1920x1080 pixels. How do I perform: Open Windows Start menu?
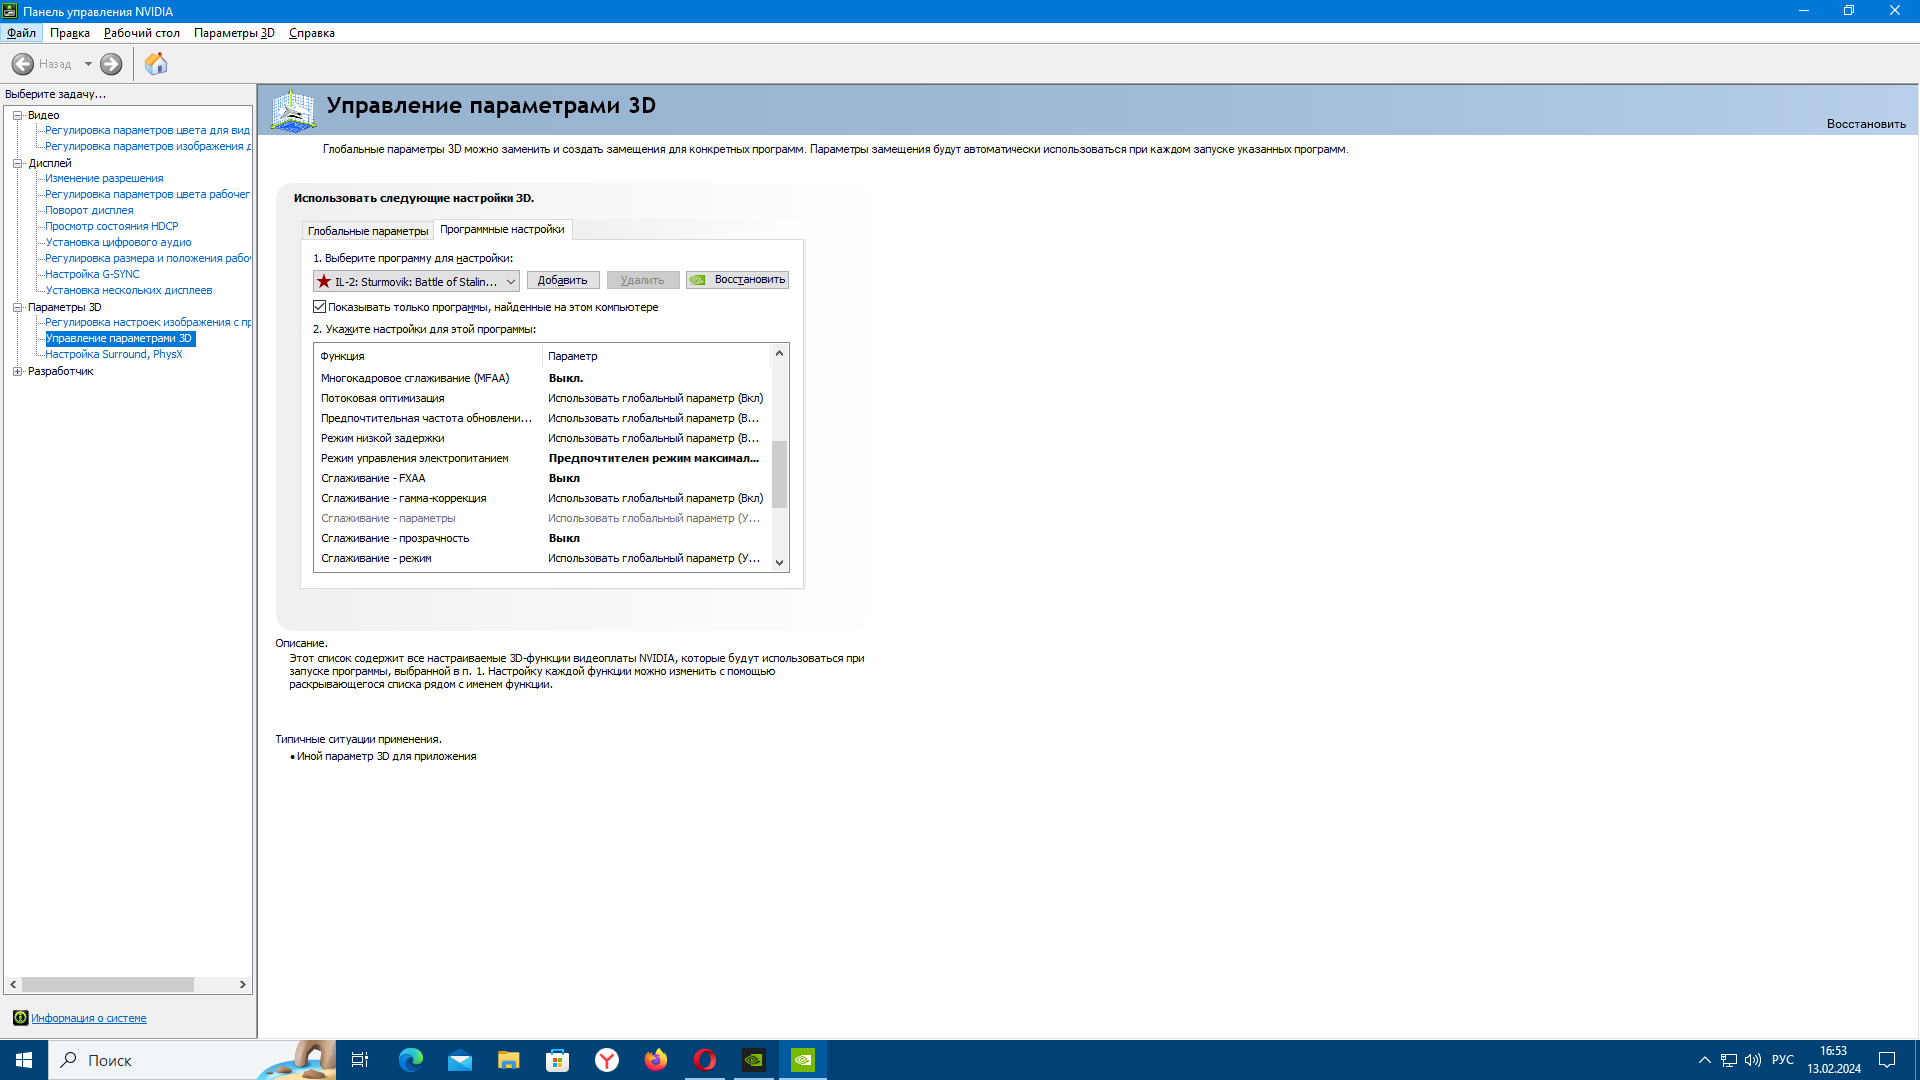[24, 1060]
